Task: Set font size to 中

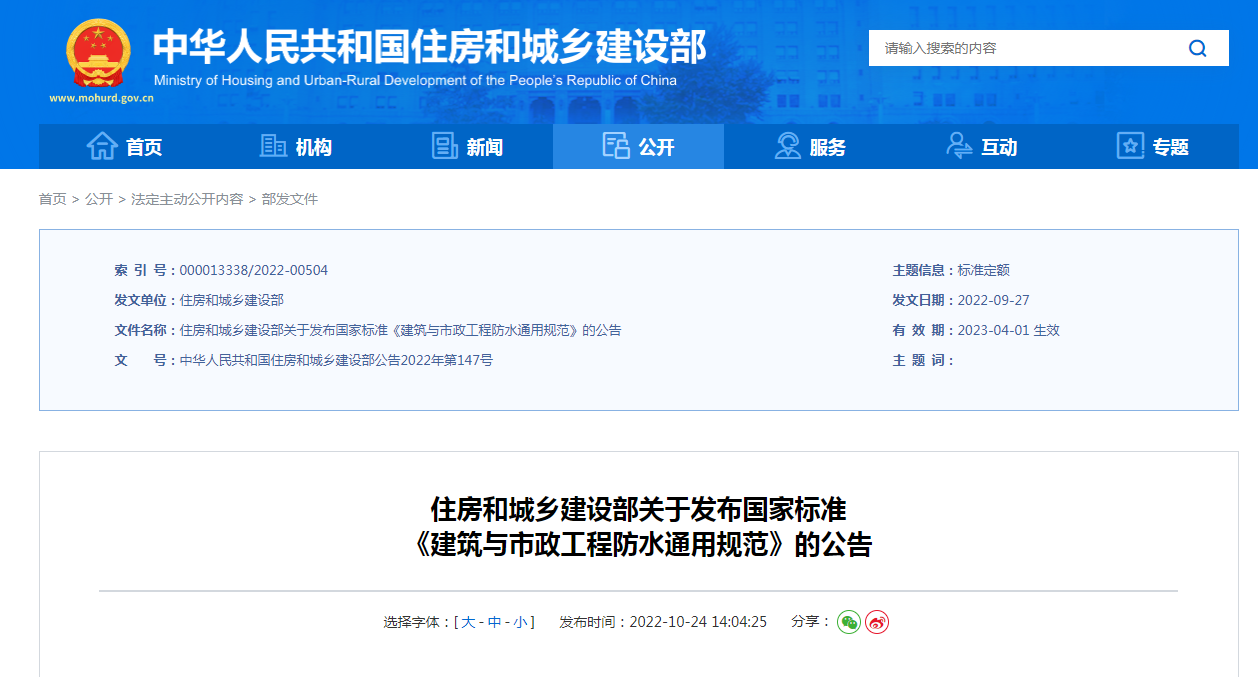Action: 494,622
